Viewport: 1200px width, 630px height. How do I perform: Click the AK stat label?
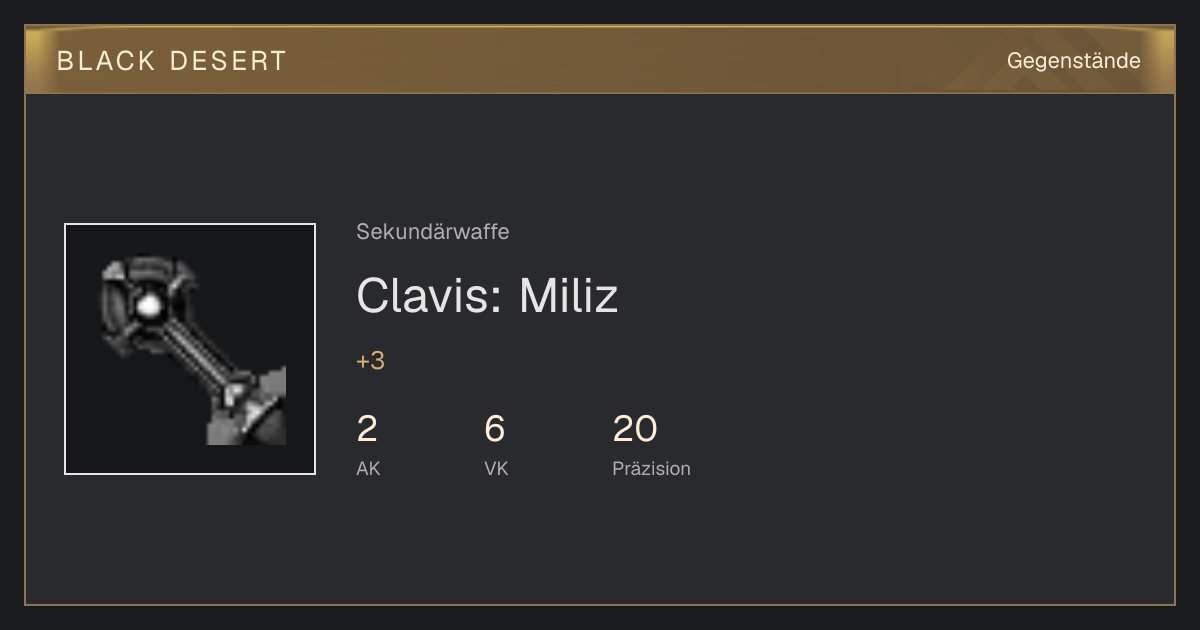point(368,469)
